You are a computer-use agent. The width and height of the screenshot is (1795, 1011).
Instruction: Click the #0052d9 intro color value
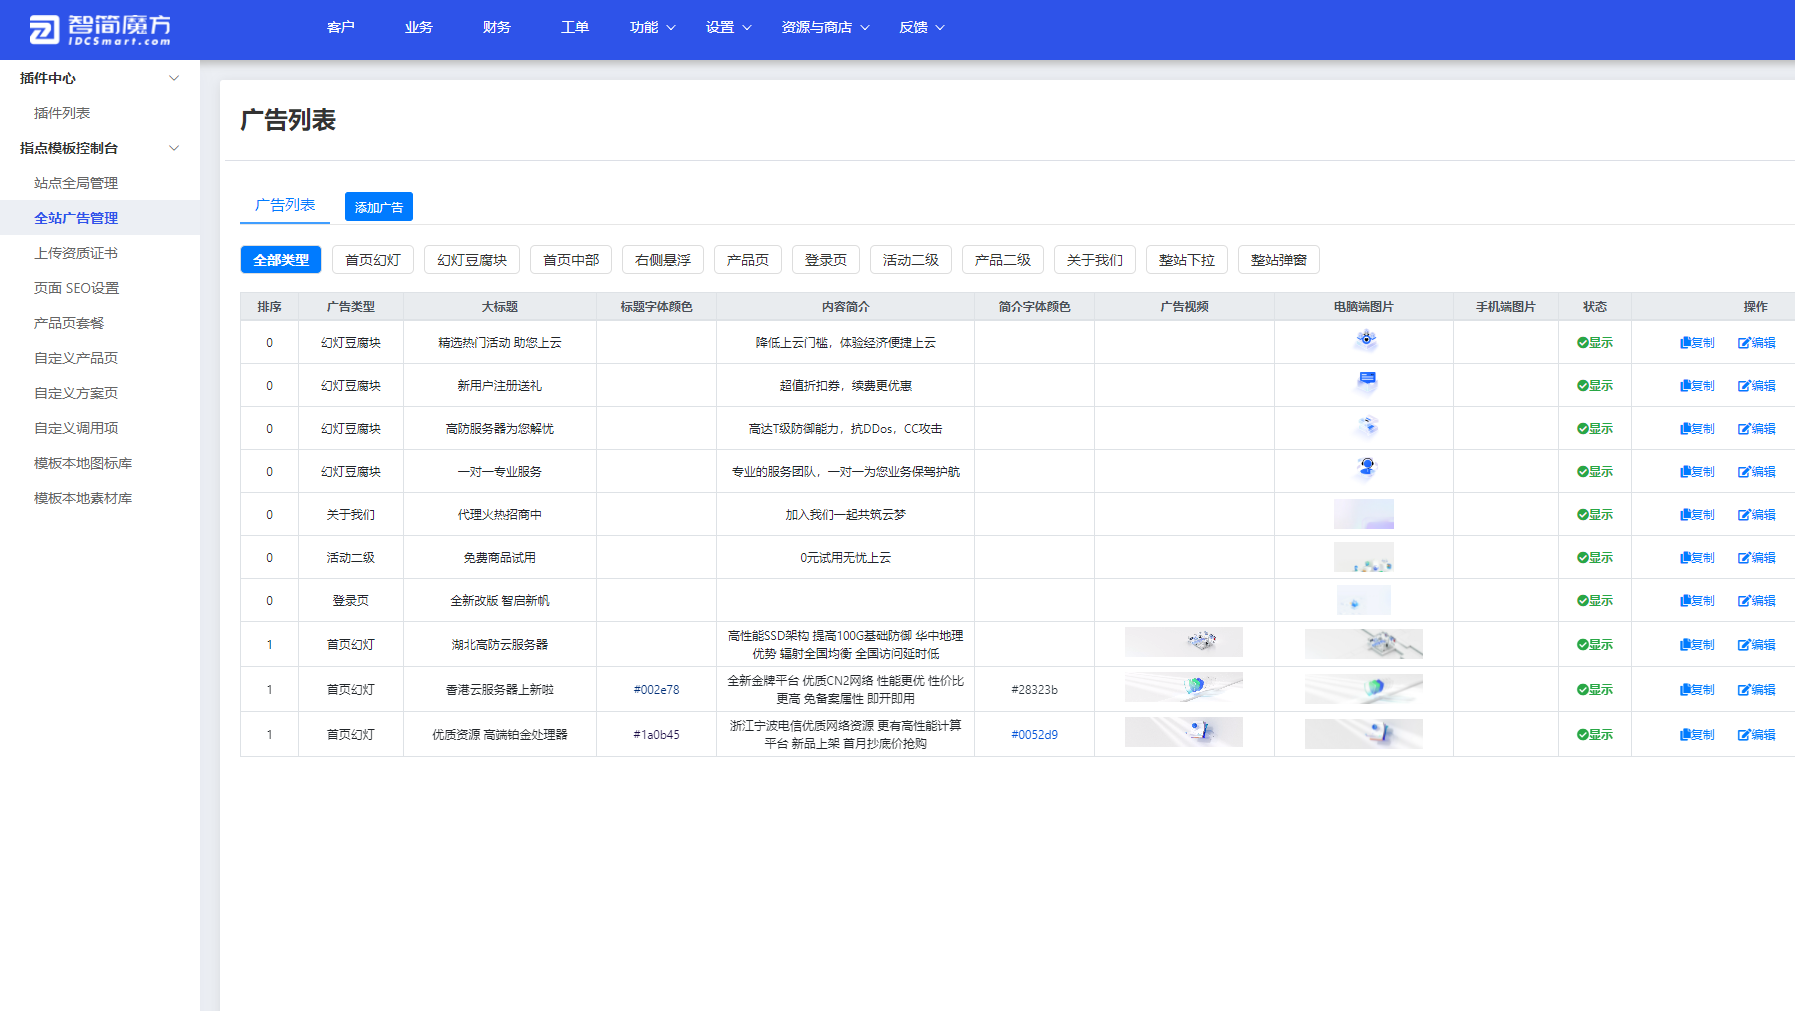(1034, 735)
